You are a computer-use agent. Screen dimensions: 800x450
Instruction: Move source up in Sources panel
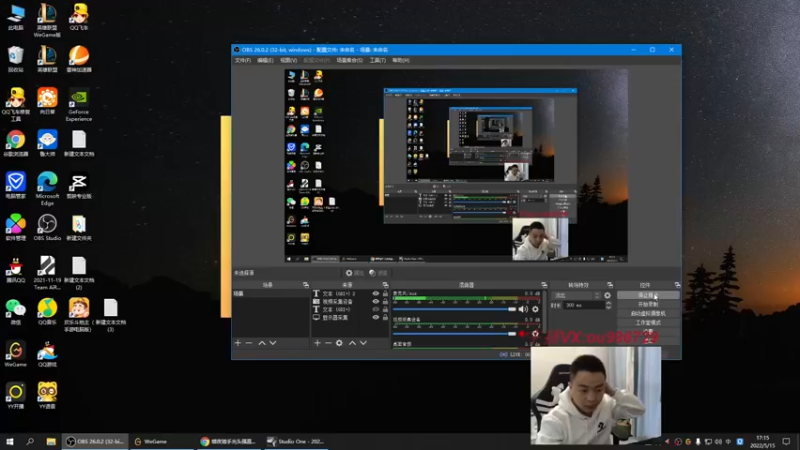pyautogui.click(x=352, y=343)
